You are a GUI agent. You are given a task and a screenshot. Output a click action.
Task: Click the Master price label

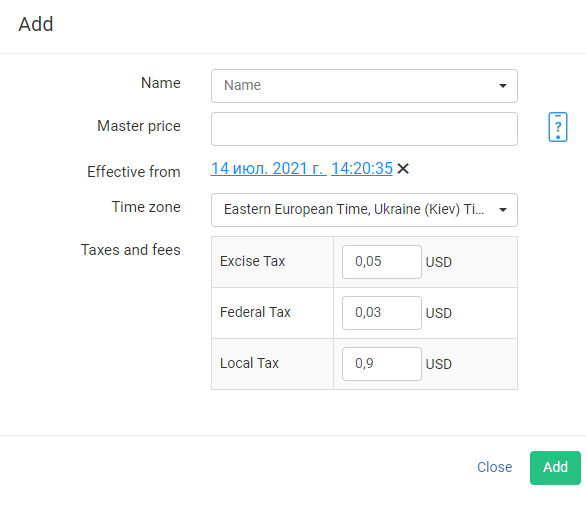coord(139,126)
